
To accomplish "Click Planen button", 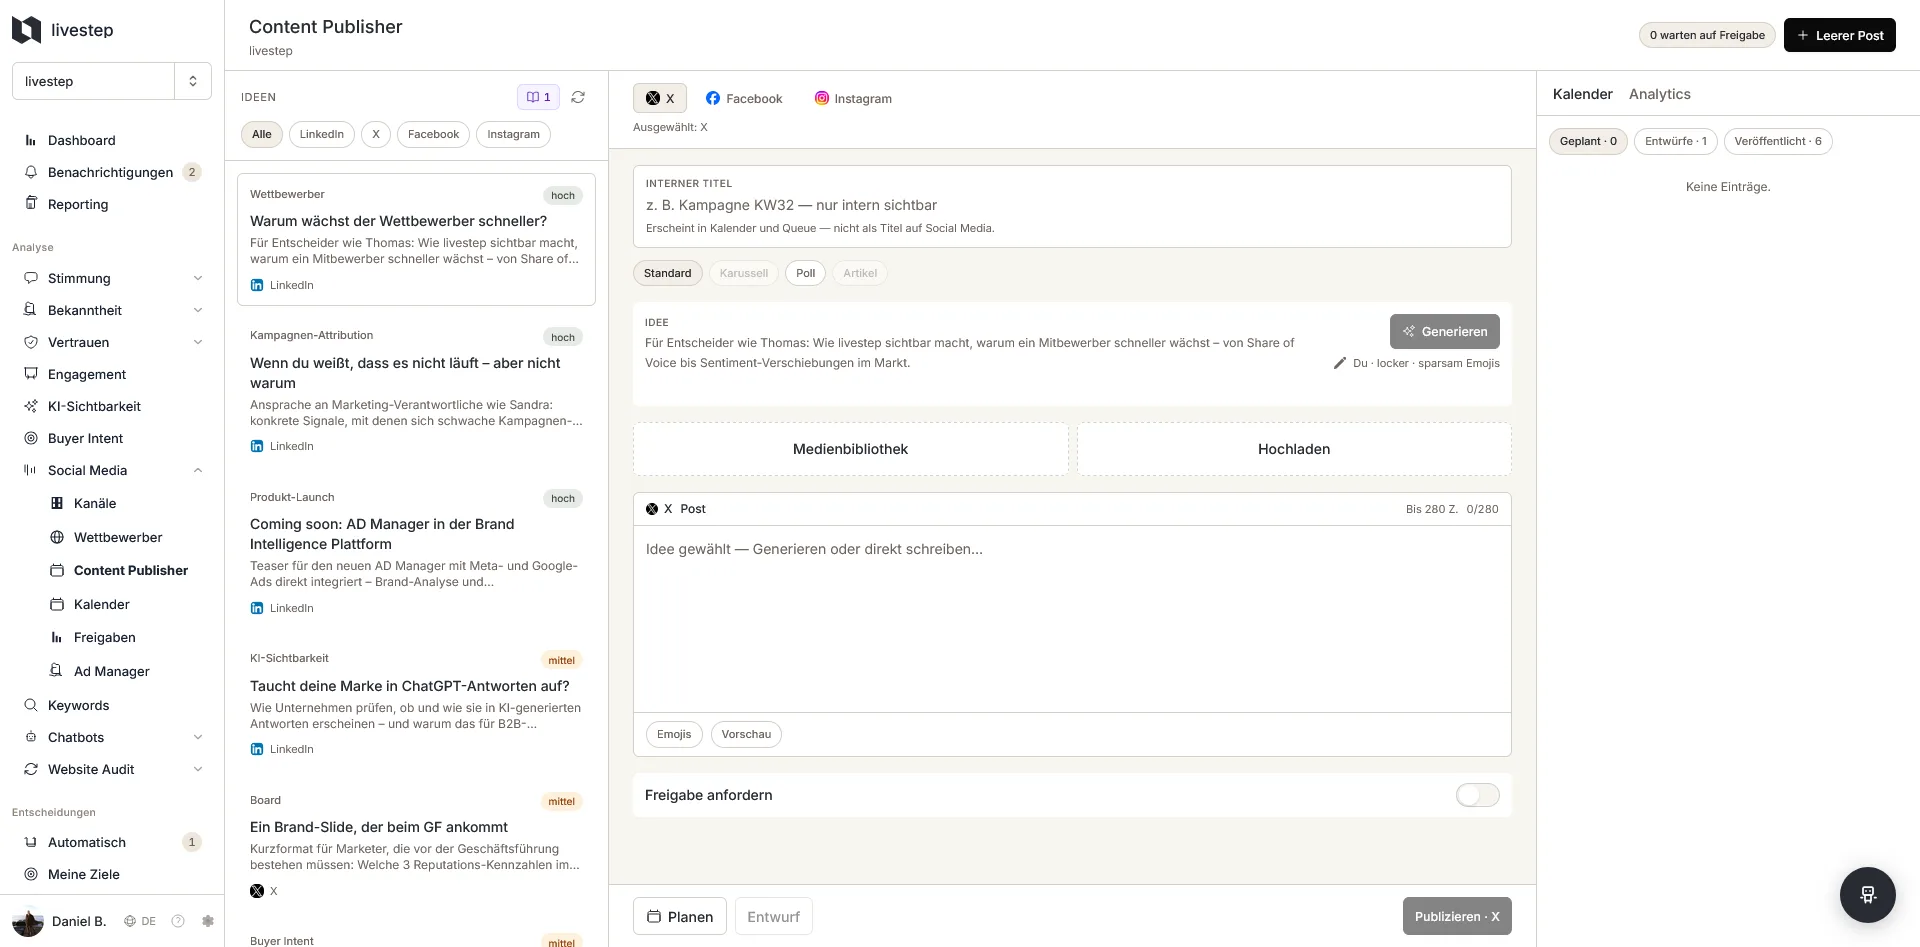I will click(x=680, y=916).
